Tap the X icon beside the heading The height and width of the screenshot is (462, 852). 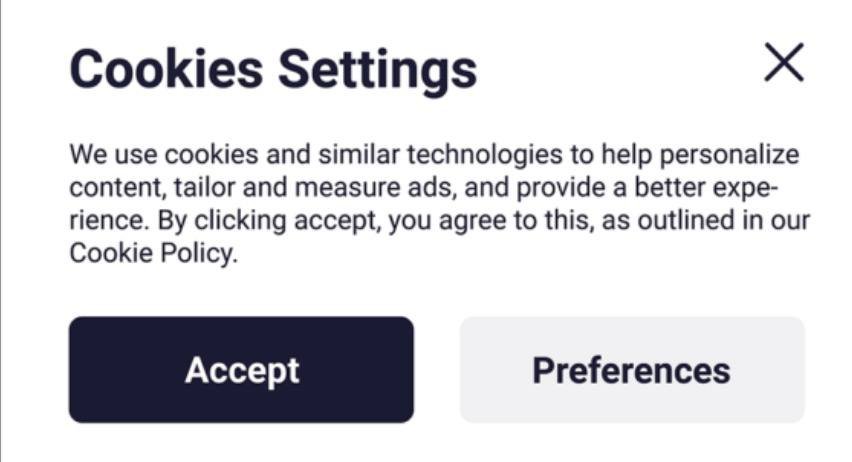[x=783, y=64]
